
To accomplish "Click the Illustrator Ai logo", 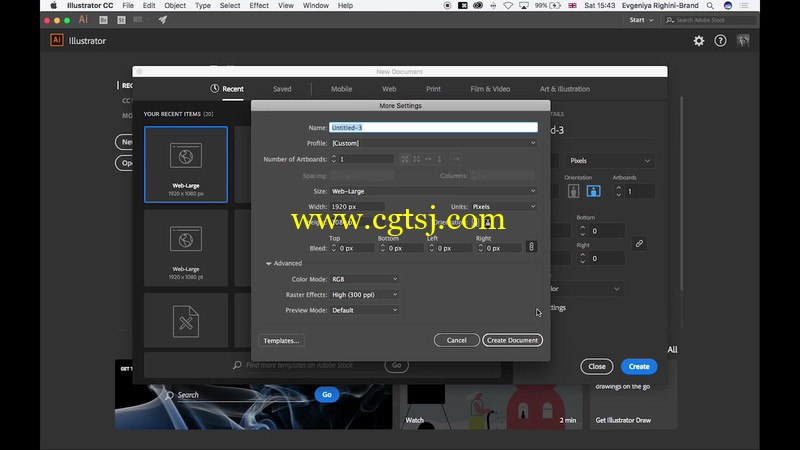I will click(x=57, y=40).
